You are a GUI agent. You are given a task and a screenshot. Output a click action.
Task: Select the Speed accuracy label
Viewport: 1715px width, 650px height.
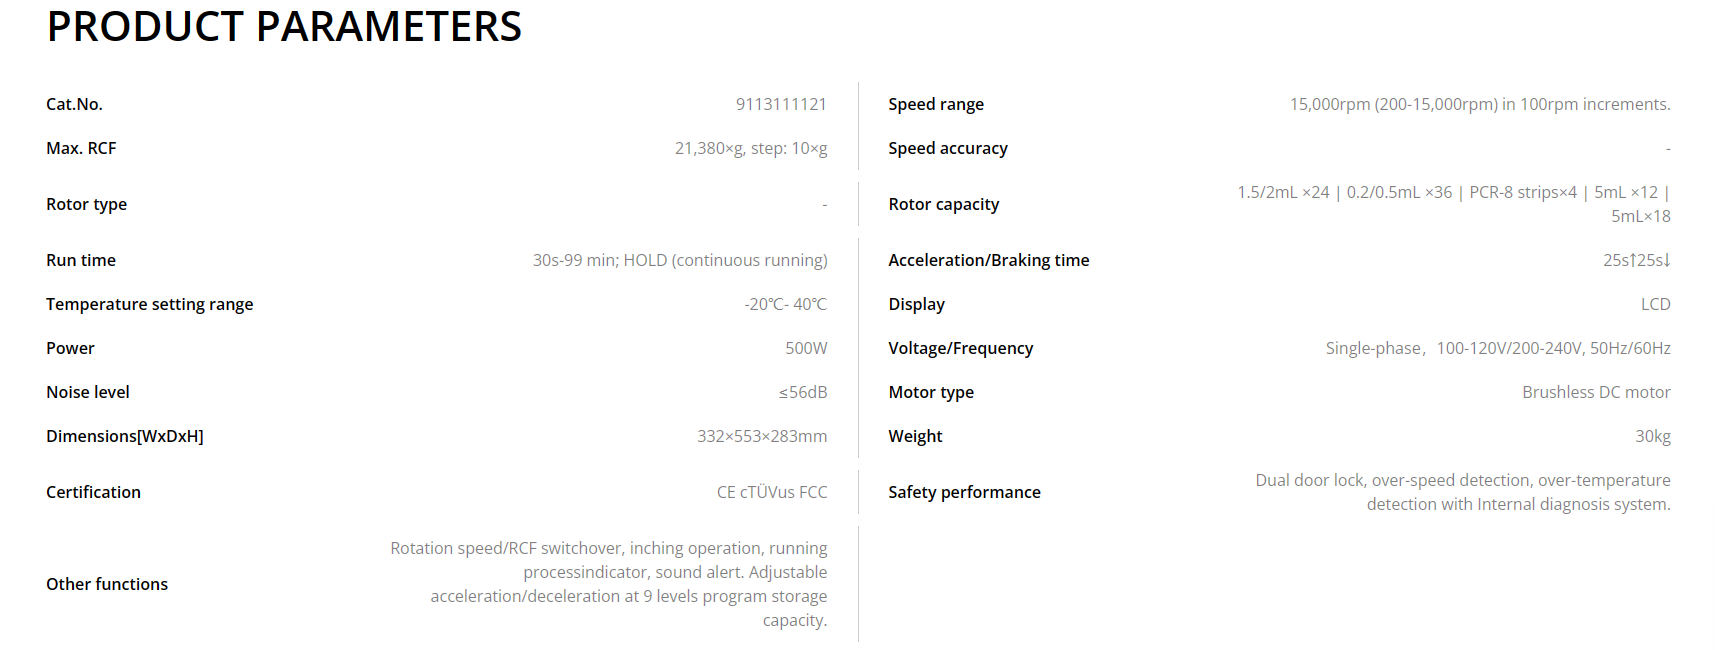(x=948, y=148)
